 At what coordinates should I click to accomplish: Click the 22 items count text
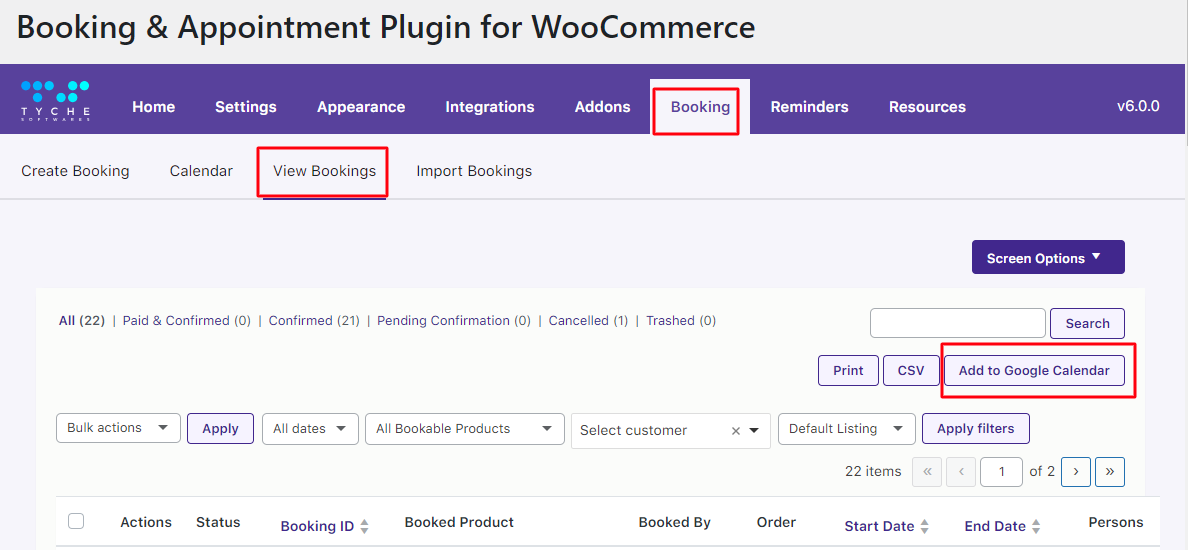tap(873, 471)
